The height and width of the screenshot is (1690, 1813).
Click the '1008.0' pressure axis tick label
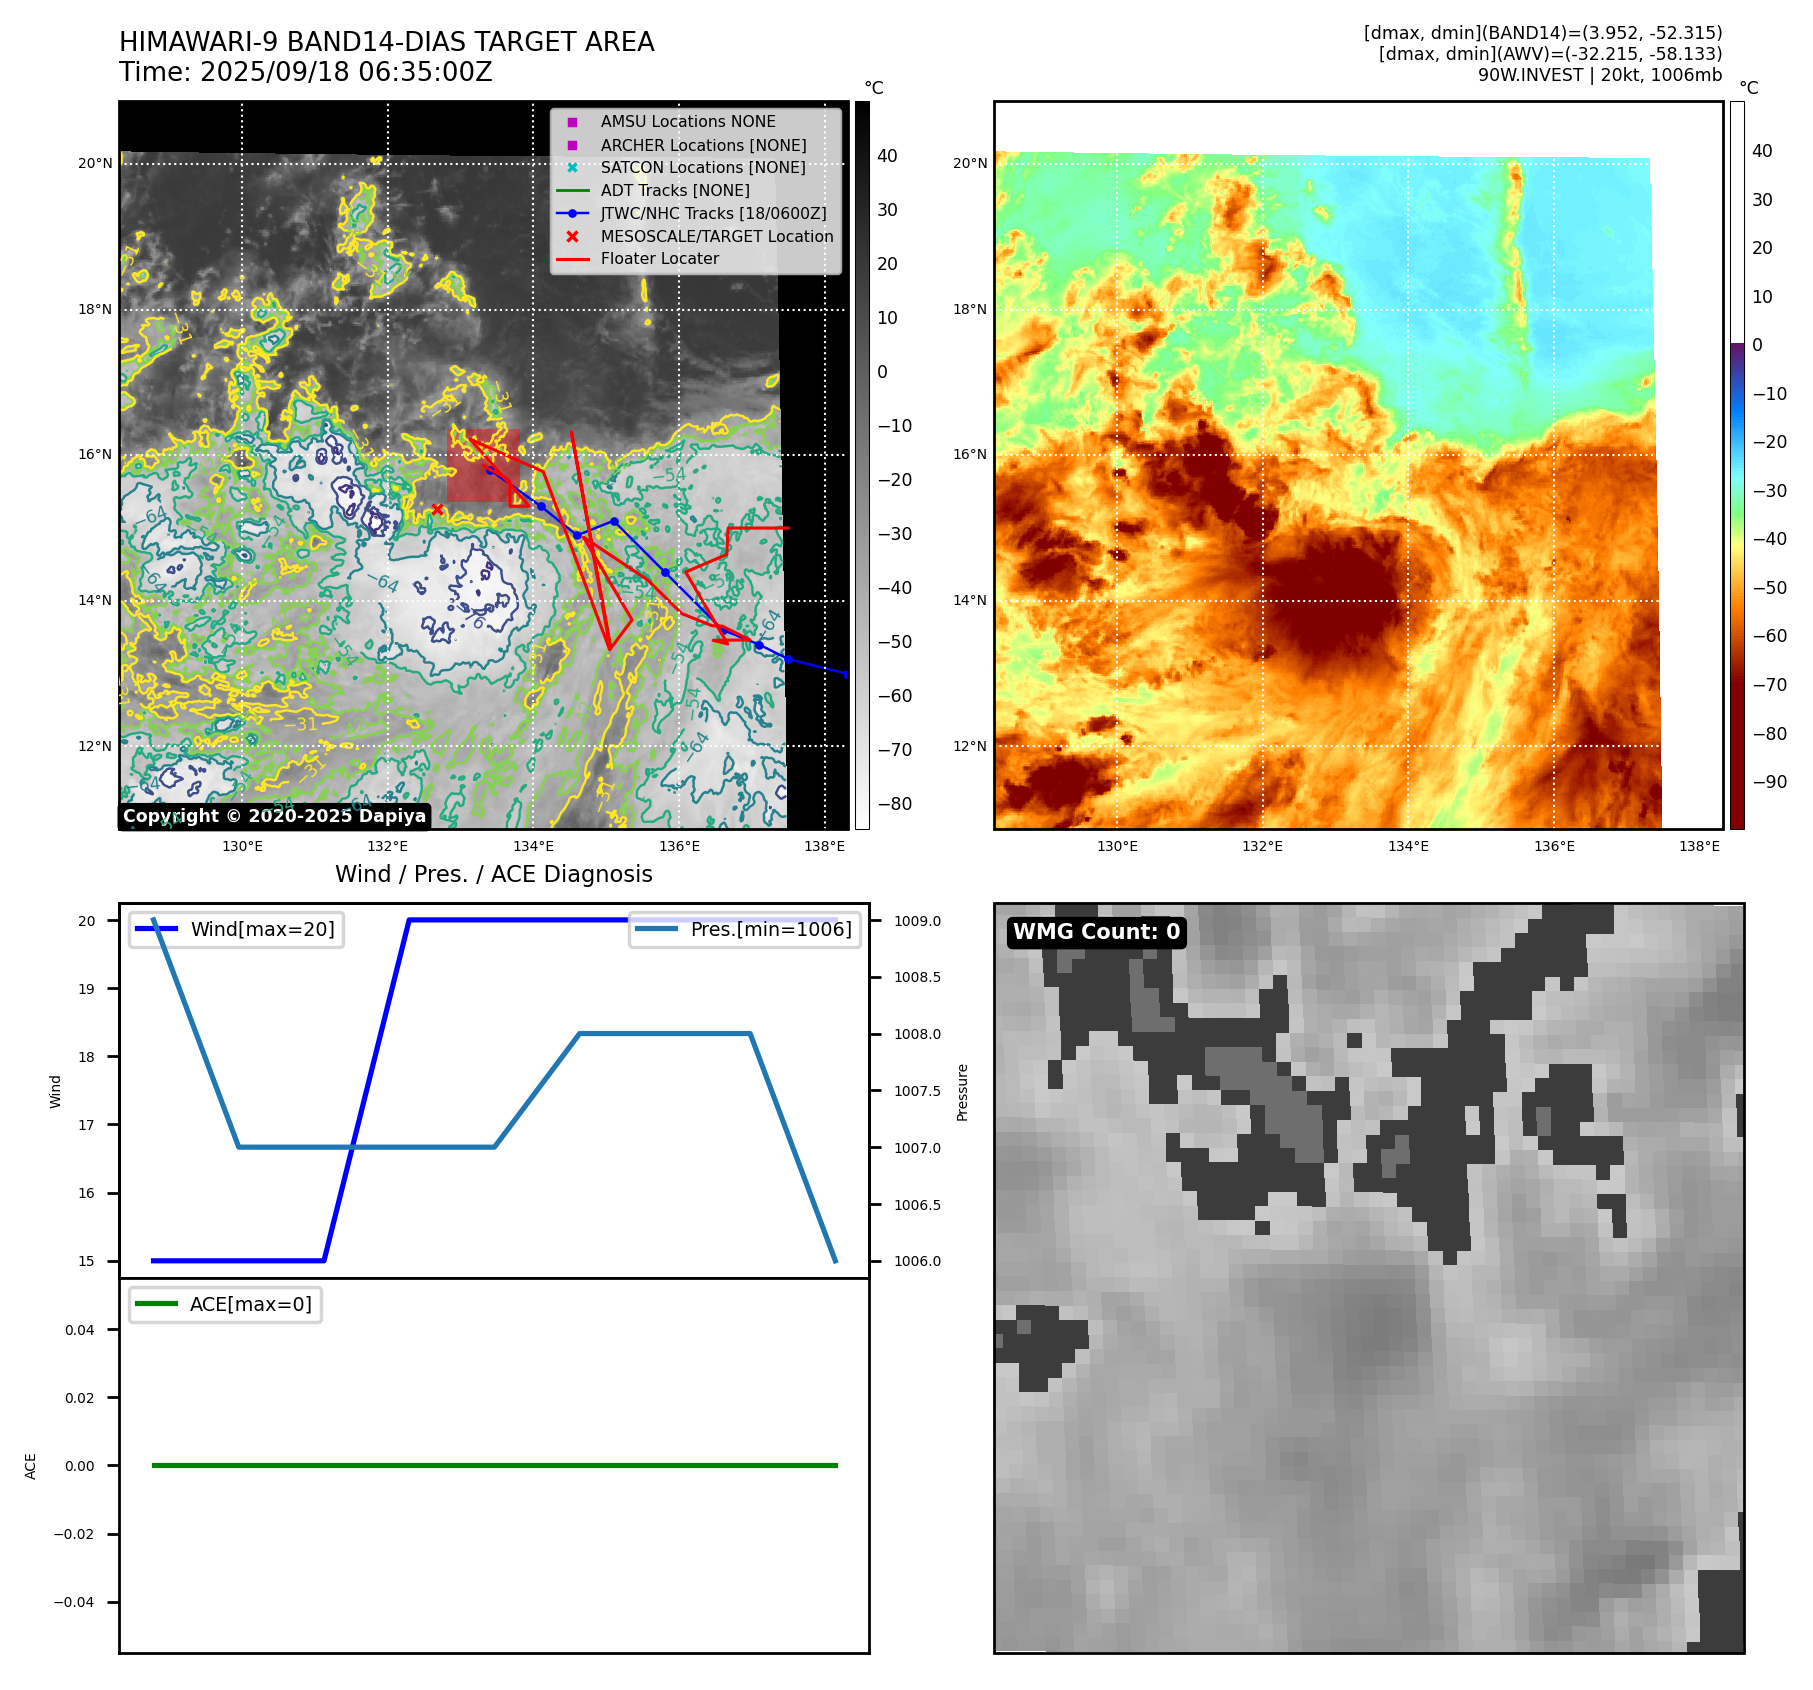(x=917, y=1034)
